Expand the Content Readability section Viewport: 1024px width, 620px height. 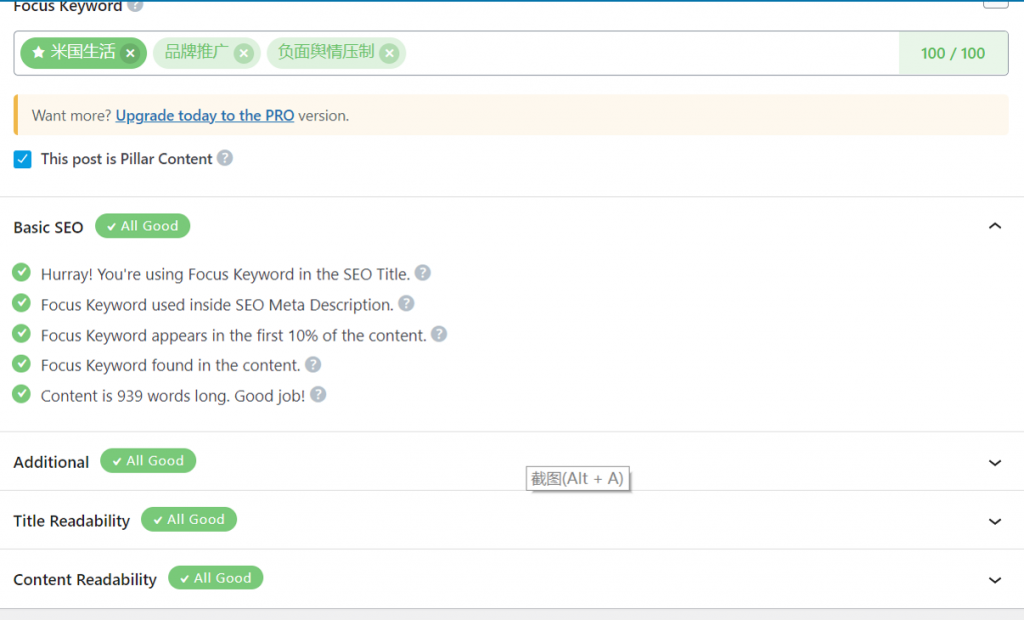995,580
